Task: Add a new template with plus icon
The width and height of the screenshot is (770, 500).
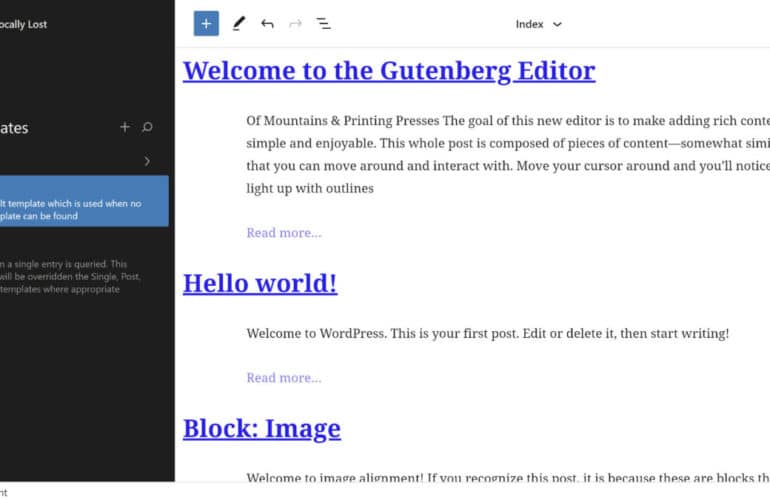Action: 125,127
